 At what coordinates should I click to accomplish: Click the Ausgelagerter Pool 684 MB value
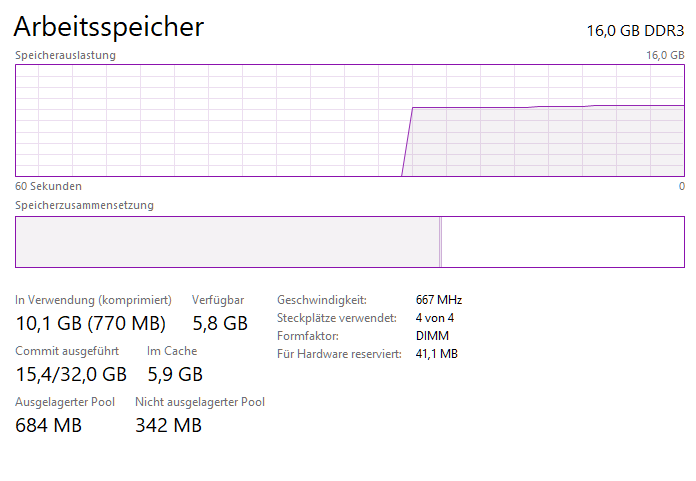tap(48, 425)
